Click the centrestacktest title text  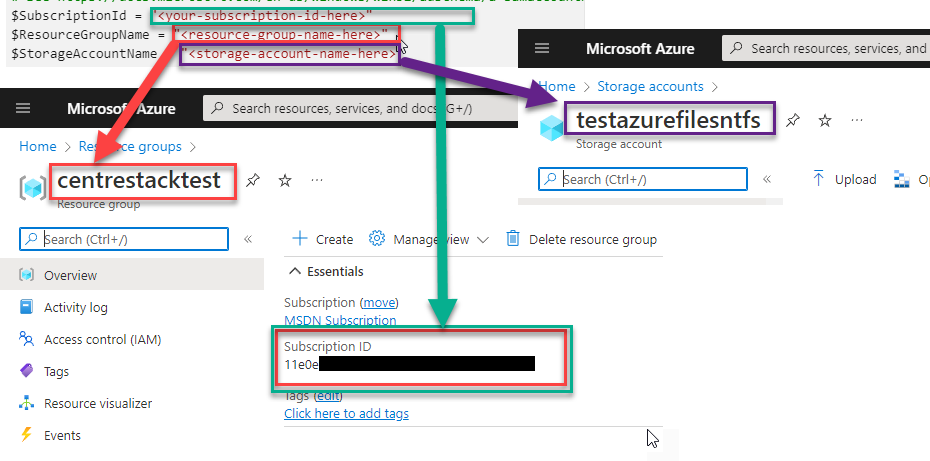(x=139, y=180)
